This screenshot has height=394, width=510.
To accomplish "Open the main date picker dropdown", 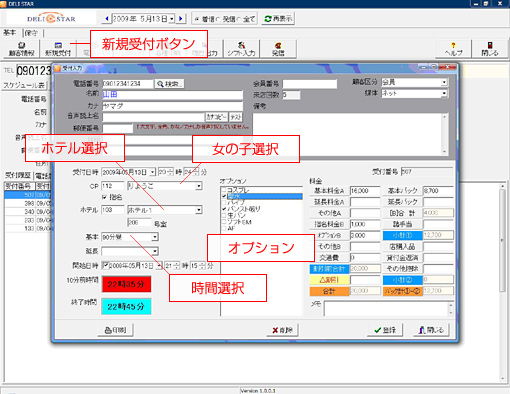I will point(172,19).
